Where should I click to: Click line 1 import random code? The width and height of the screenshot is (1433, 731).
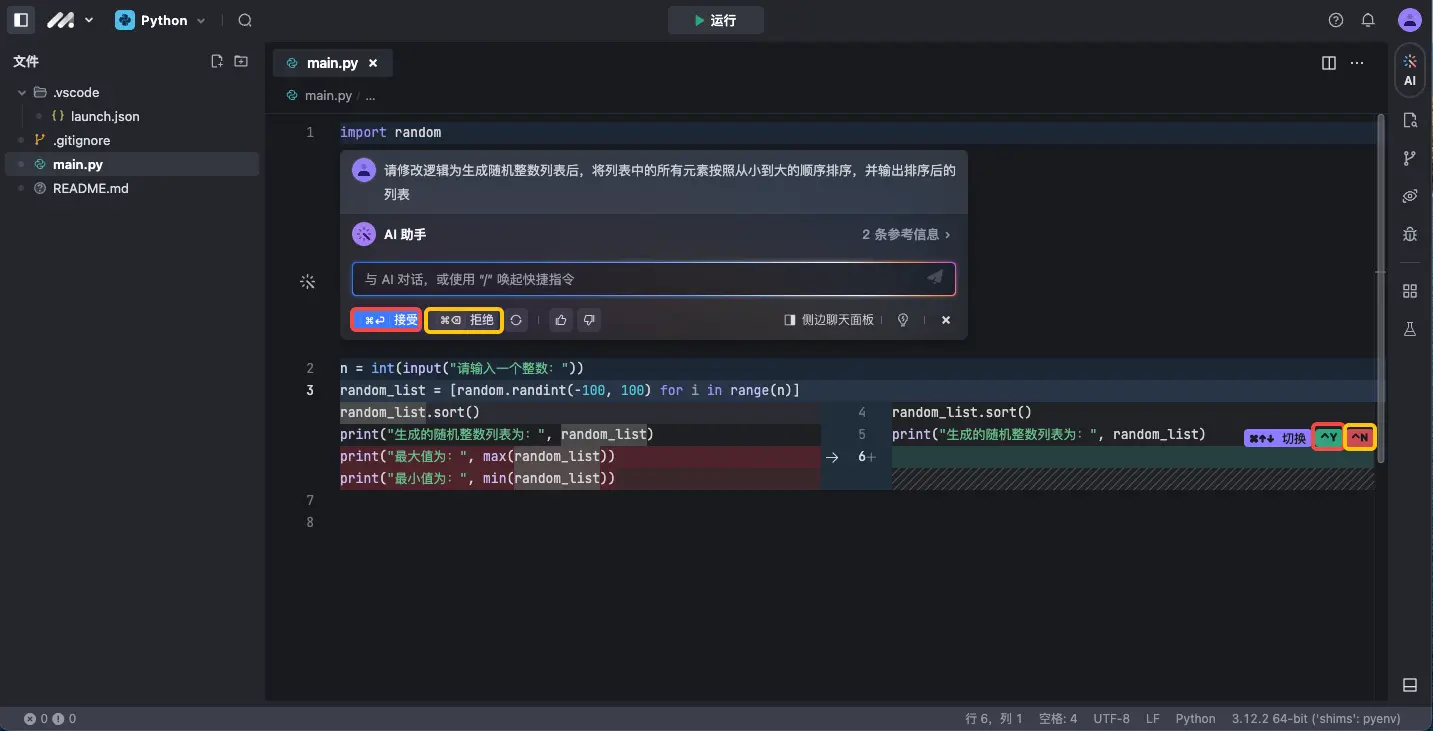click(x=390, y=132)
